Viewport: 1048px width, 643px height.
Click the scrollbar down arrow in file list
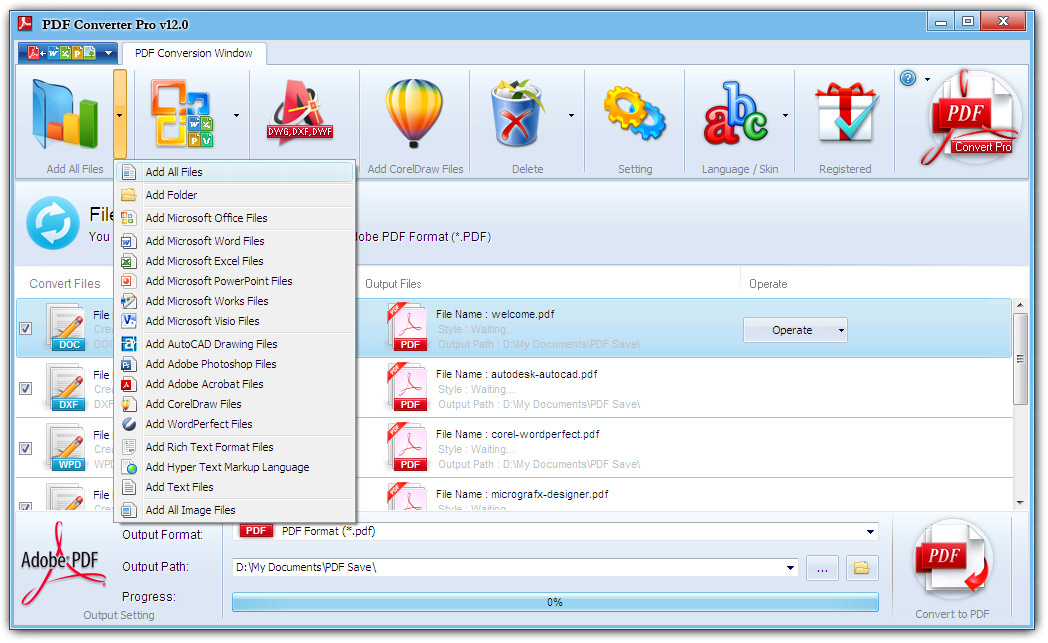click(x=1020, y=503)
